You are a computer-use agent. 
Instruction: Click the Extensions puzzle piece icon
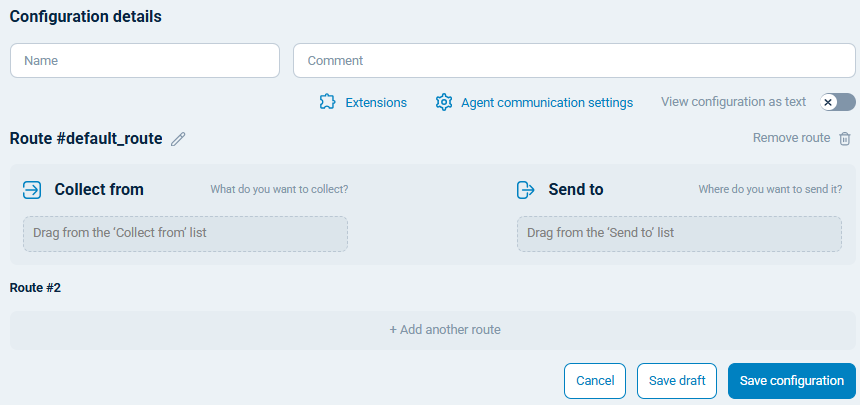coord(327,102)
